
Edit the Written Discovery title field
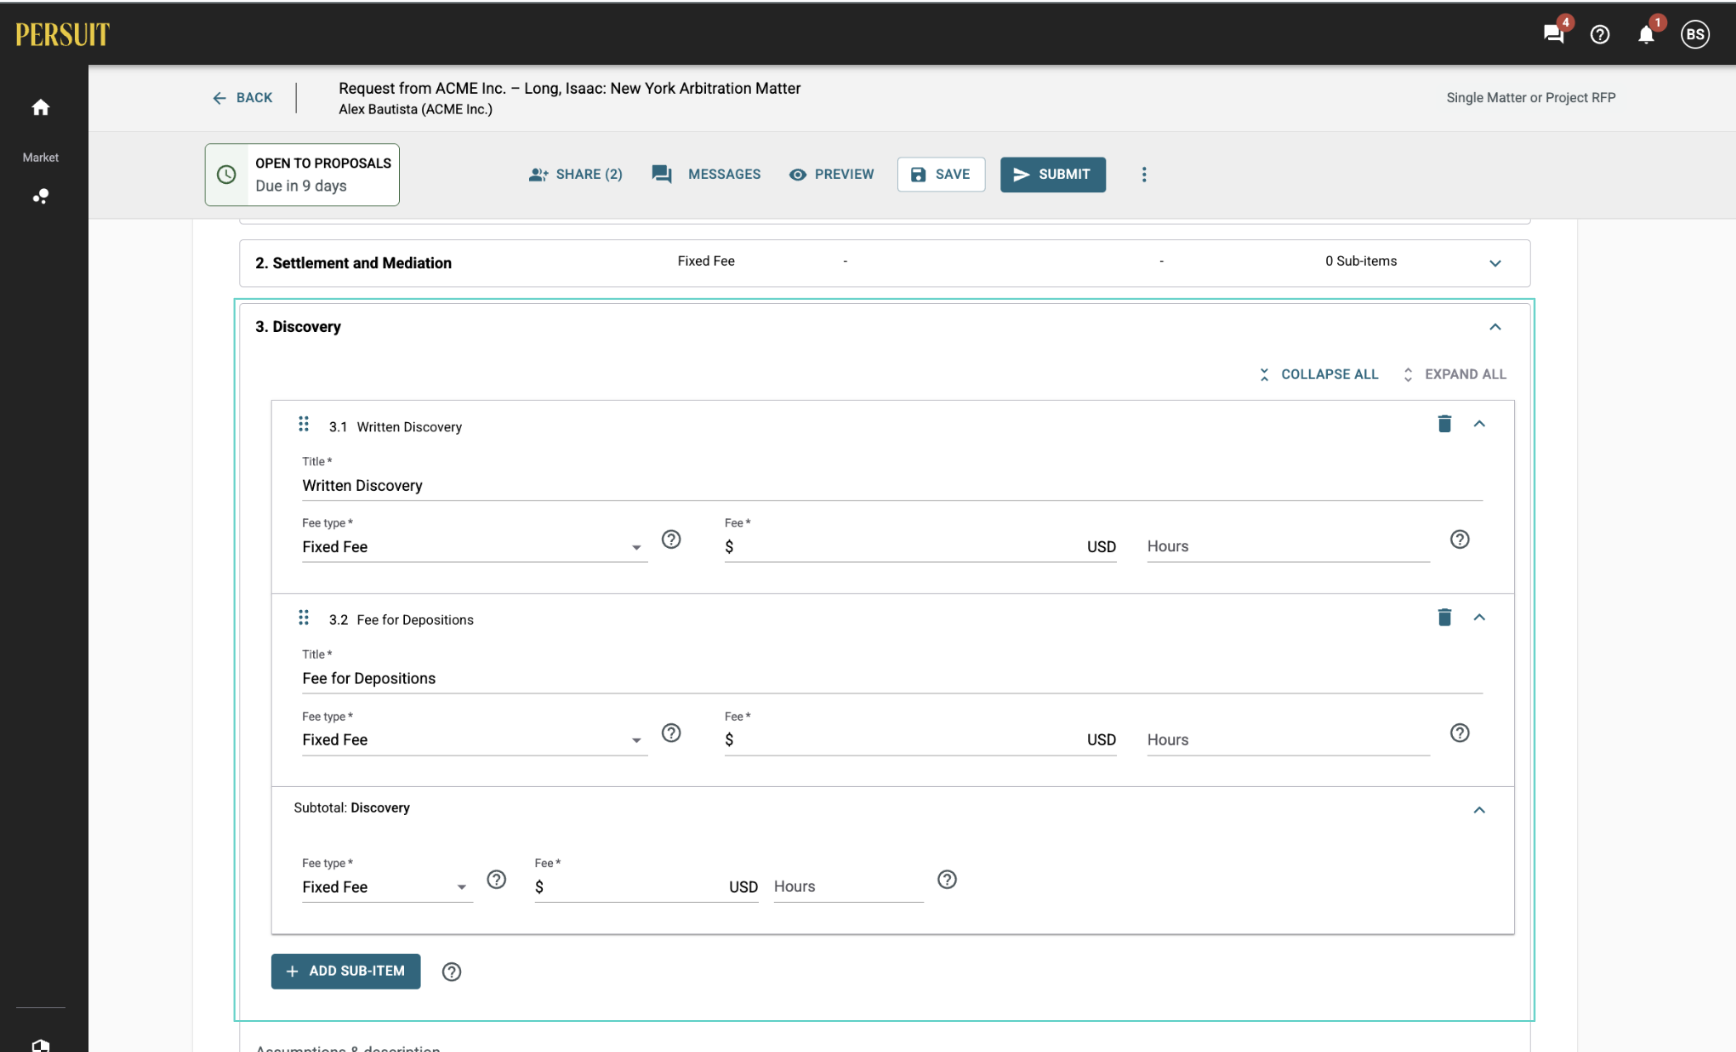click(892, 485)
